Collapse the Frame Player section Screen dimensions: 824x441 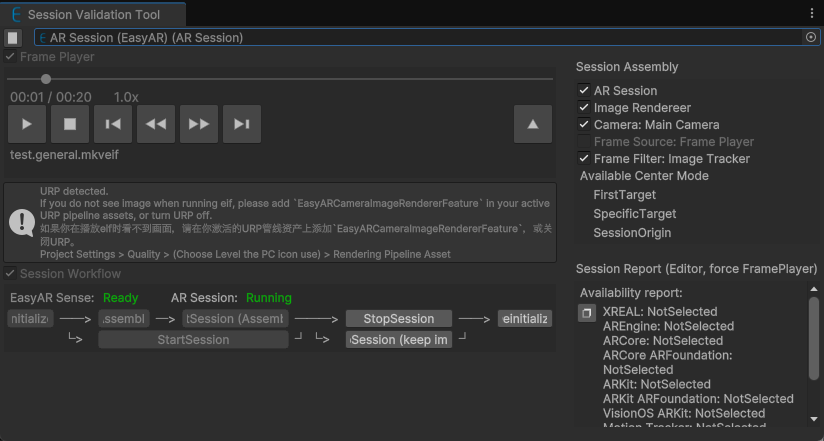click(10, 57)
